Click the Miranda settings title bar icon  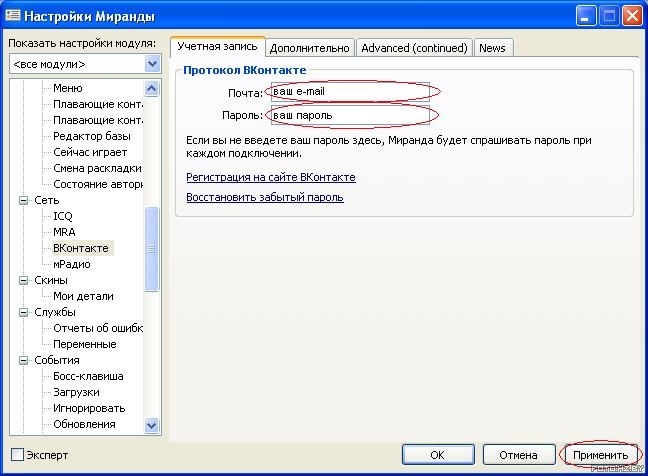[13, 16]
